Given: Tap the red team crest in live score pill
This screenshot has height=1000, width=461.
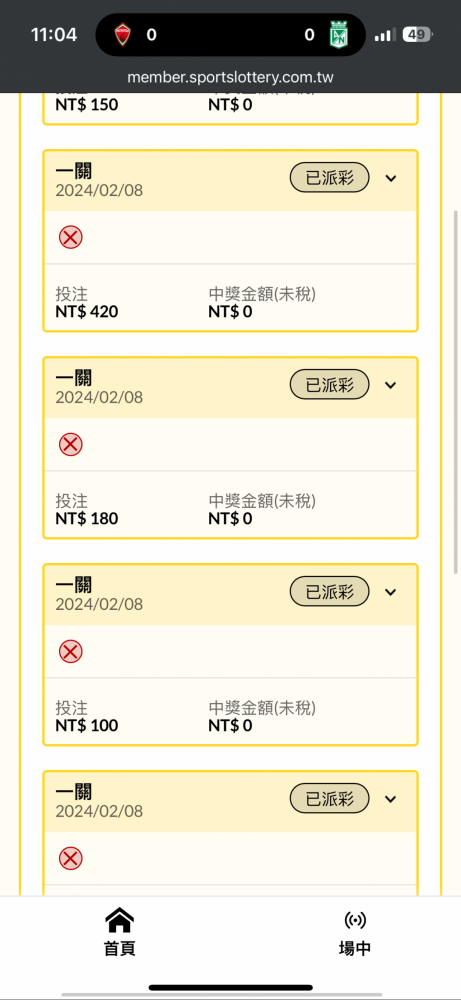Looking at the screenshot, I should (x=122, y=34).
